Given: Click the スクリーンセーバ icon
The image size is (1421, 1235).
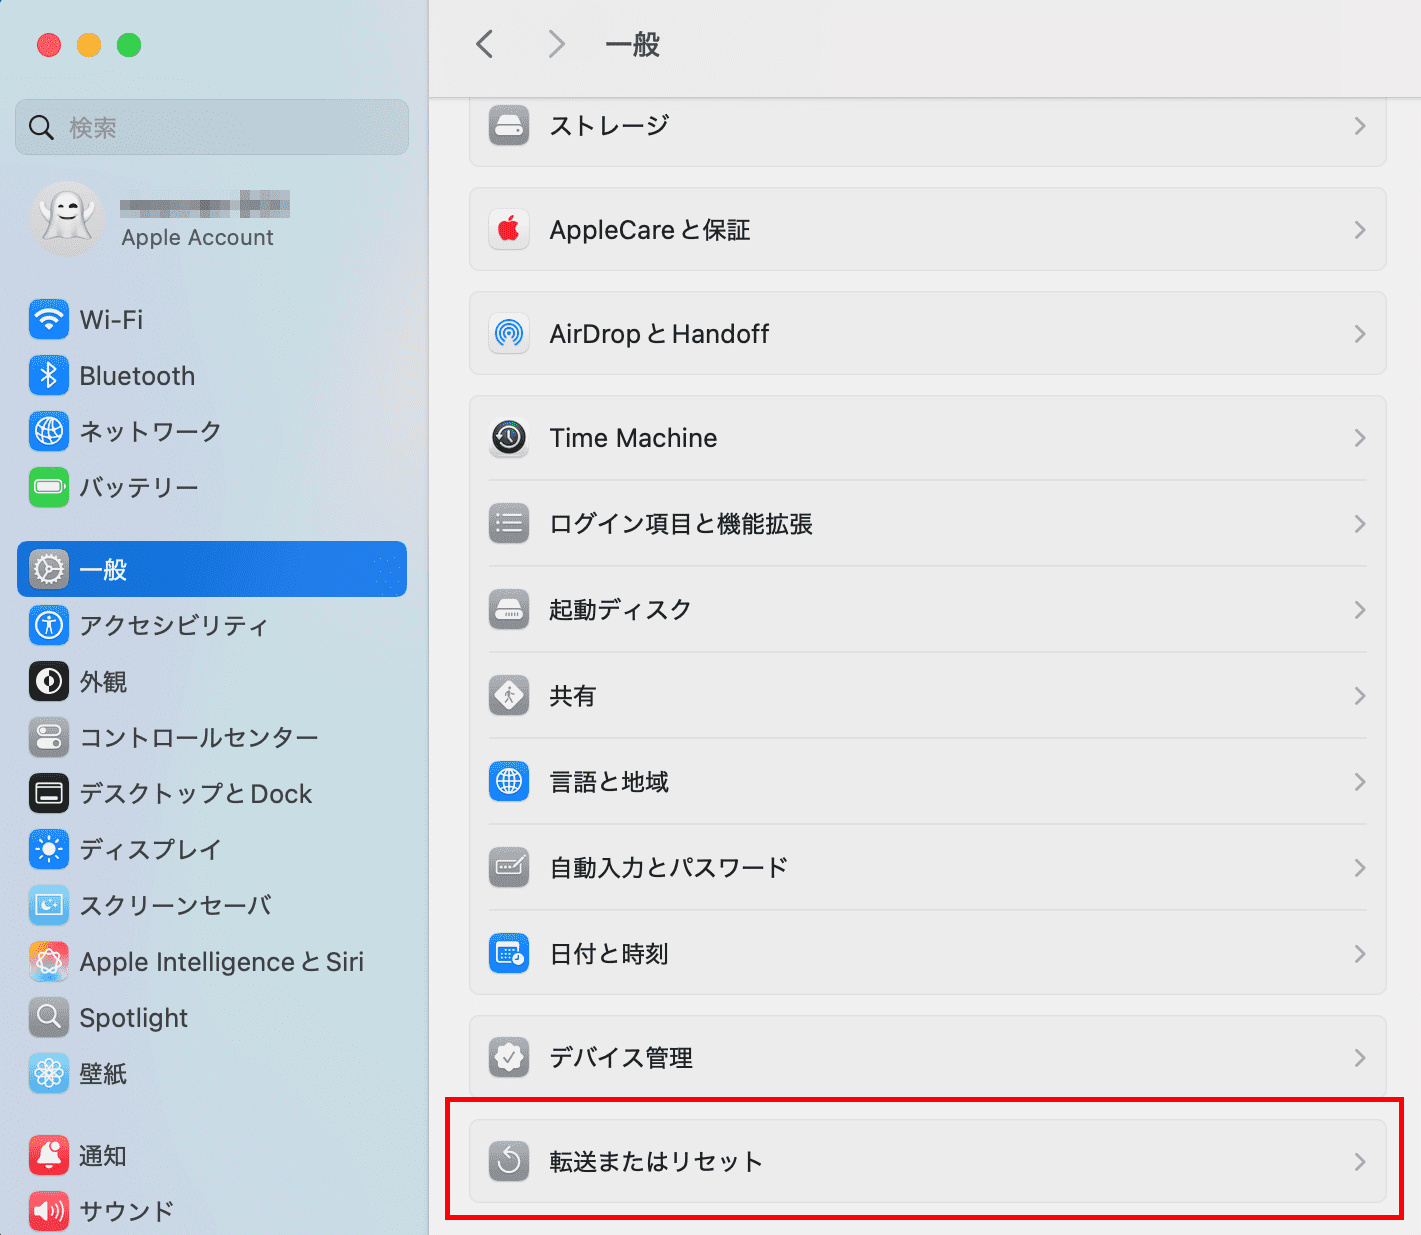Looking at the screenshot, I should click(x=49, y=905).
